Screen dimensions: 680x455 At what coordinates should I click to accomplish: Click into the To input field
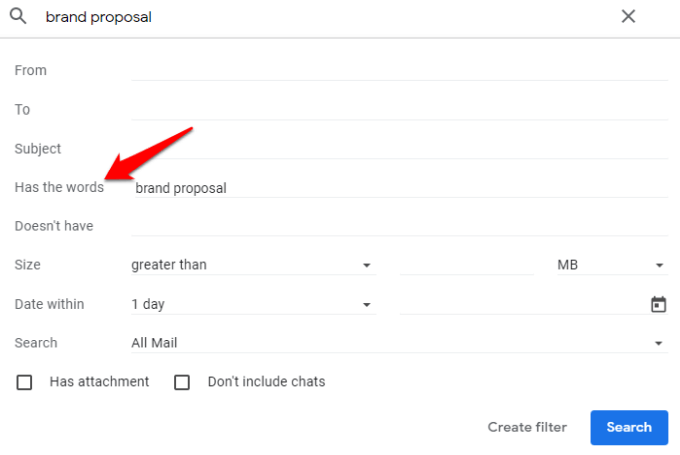[x=399, y=109]
